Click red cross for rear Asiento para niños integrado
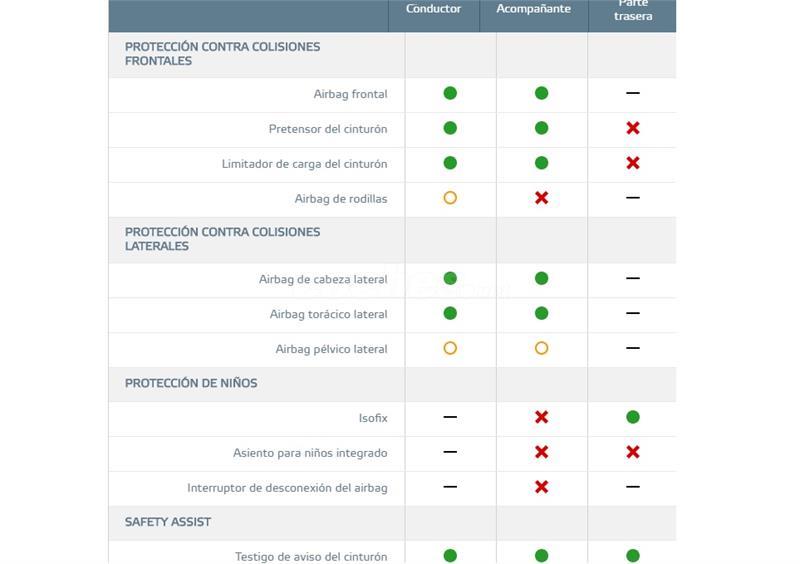 (x=633, y=452)
